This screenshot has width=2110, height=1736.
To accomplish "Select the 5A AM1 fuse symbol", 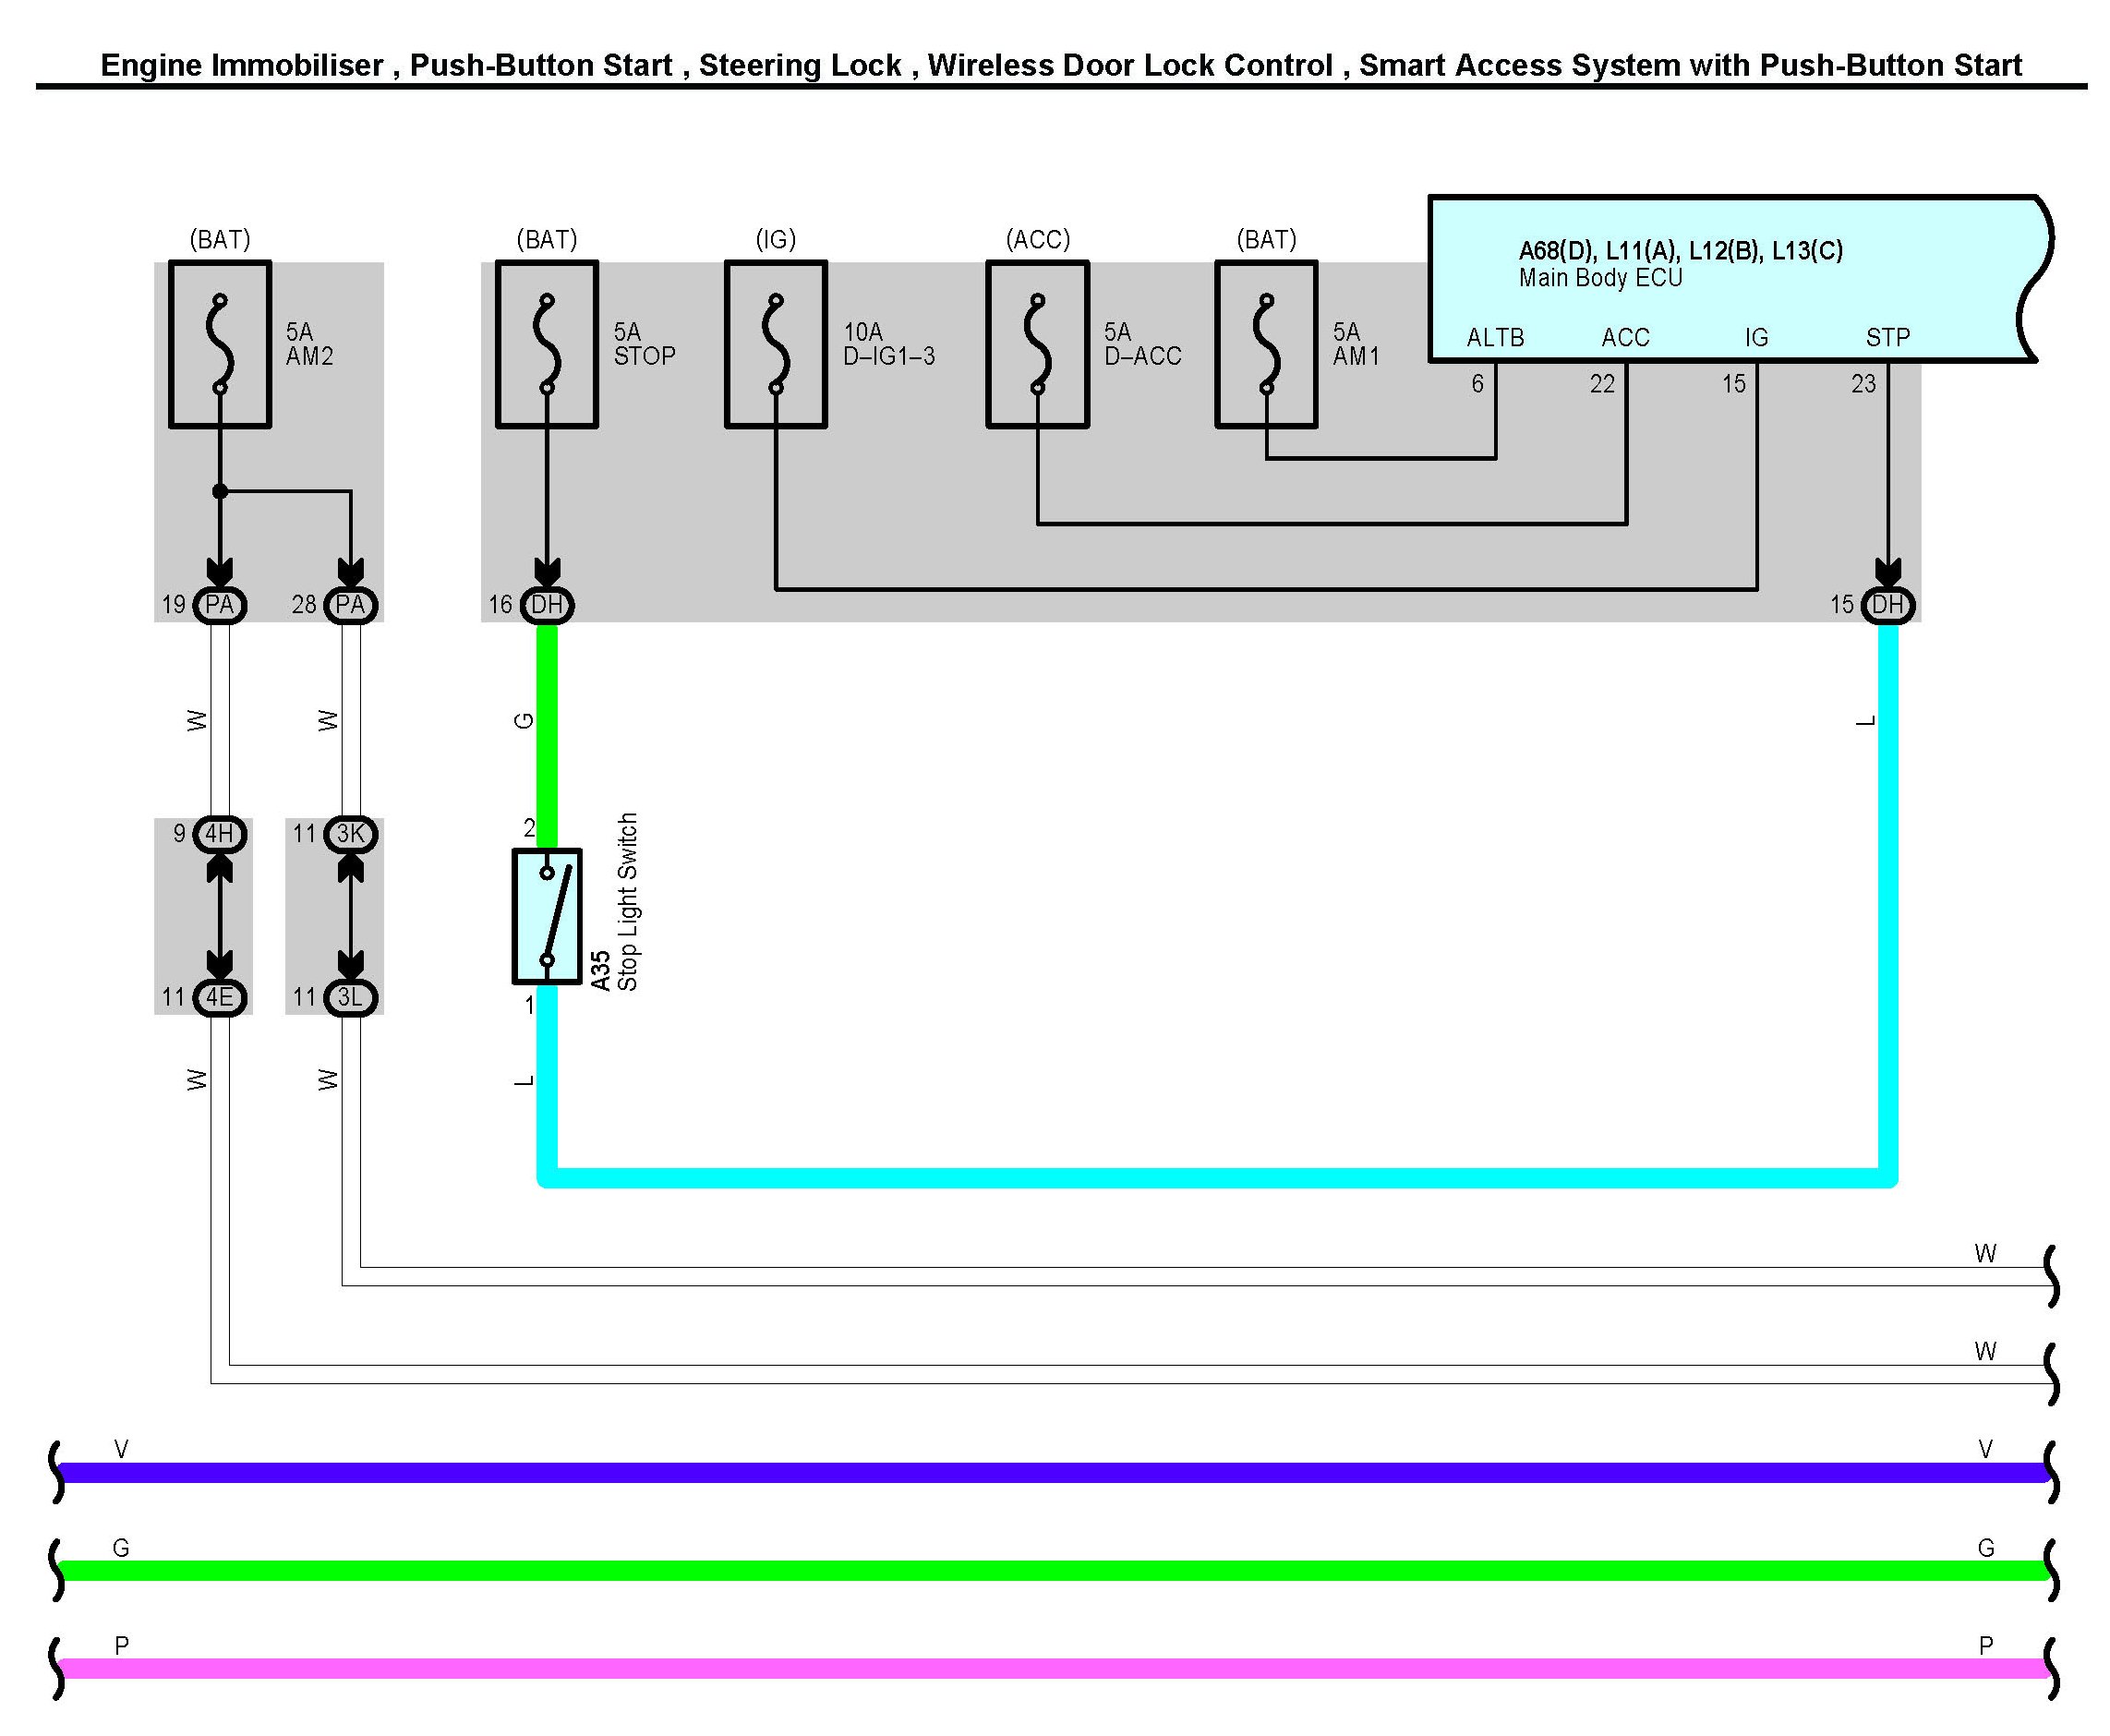I will pos(1265,344).
